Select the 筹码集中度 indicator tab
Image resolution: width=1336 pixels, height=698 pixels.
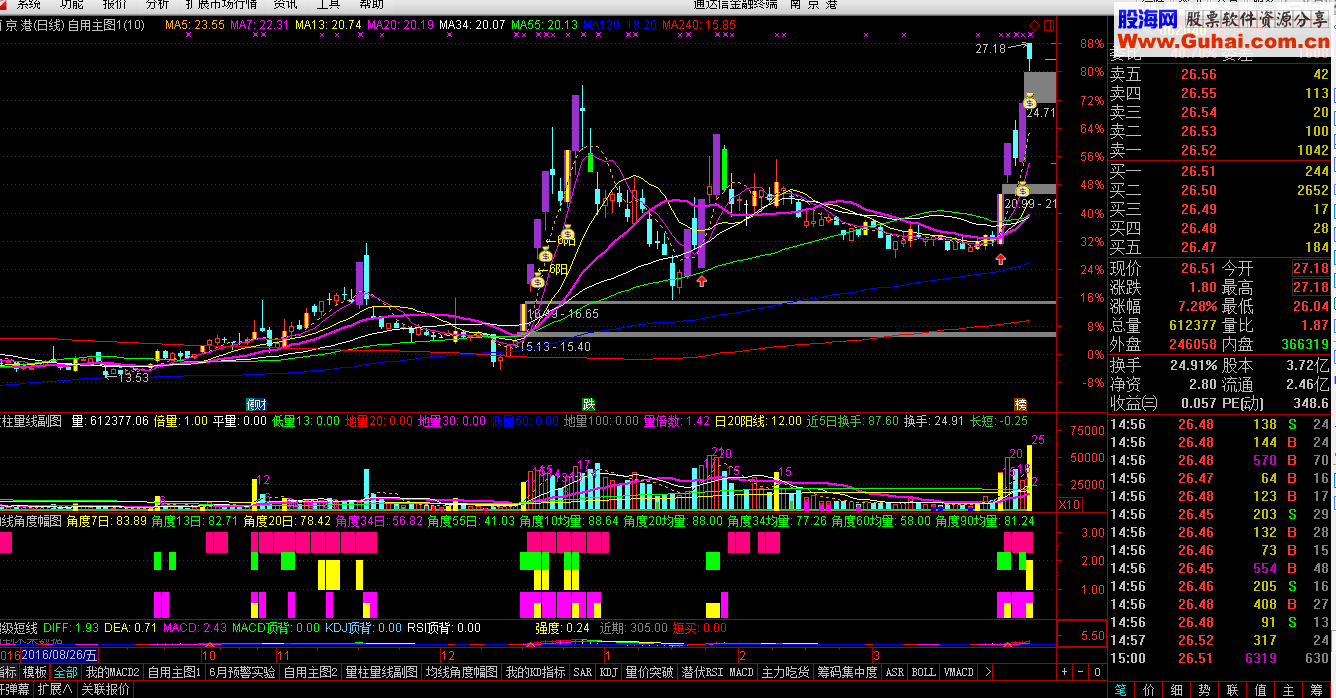pos(847,672)
